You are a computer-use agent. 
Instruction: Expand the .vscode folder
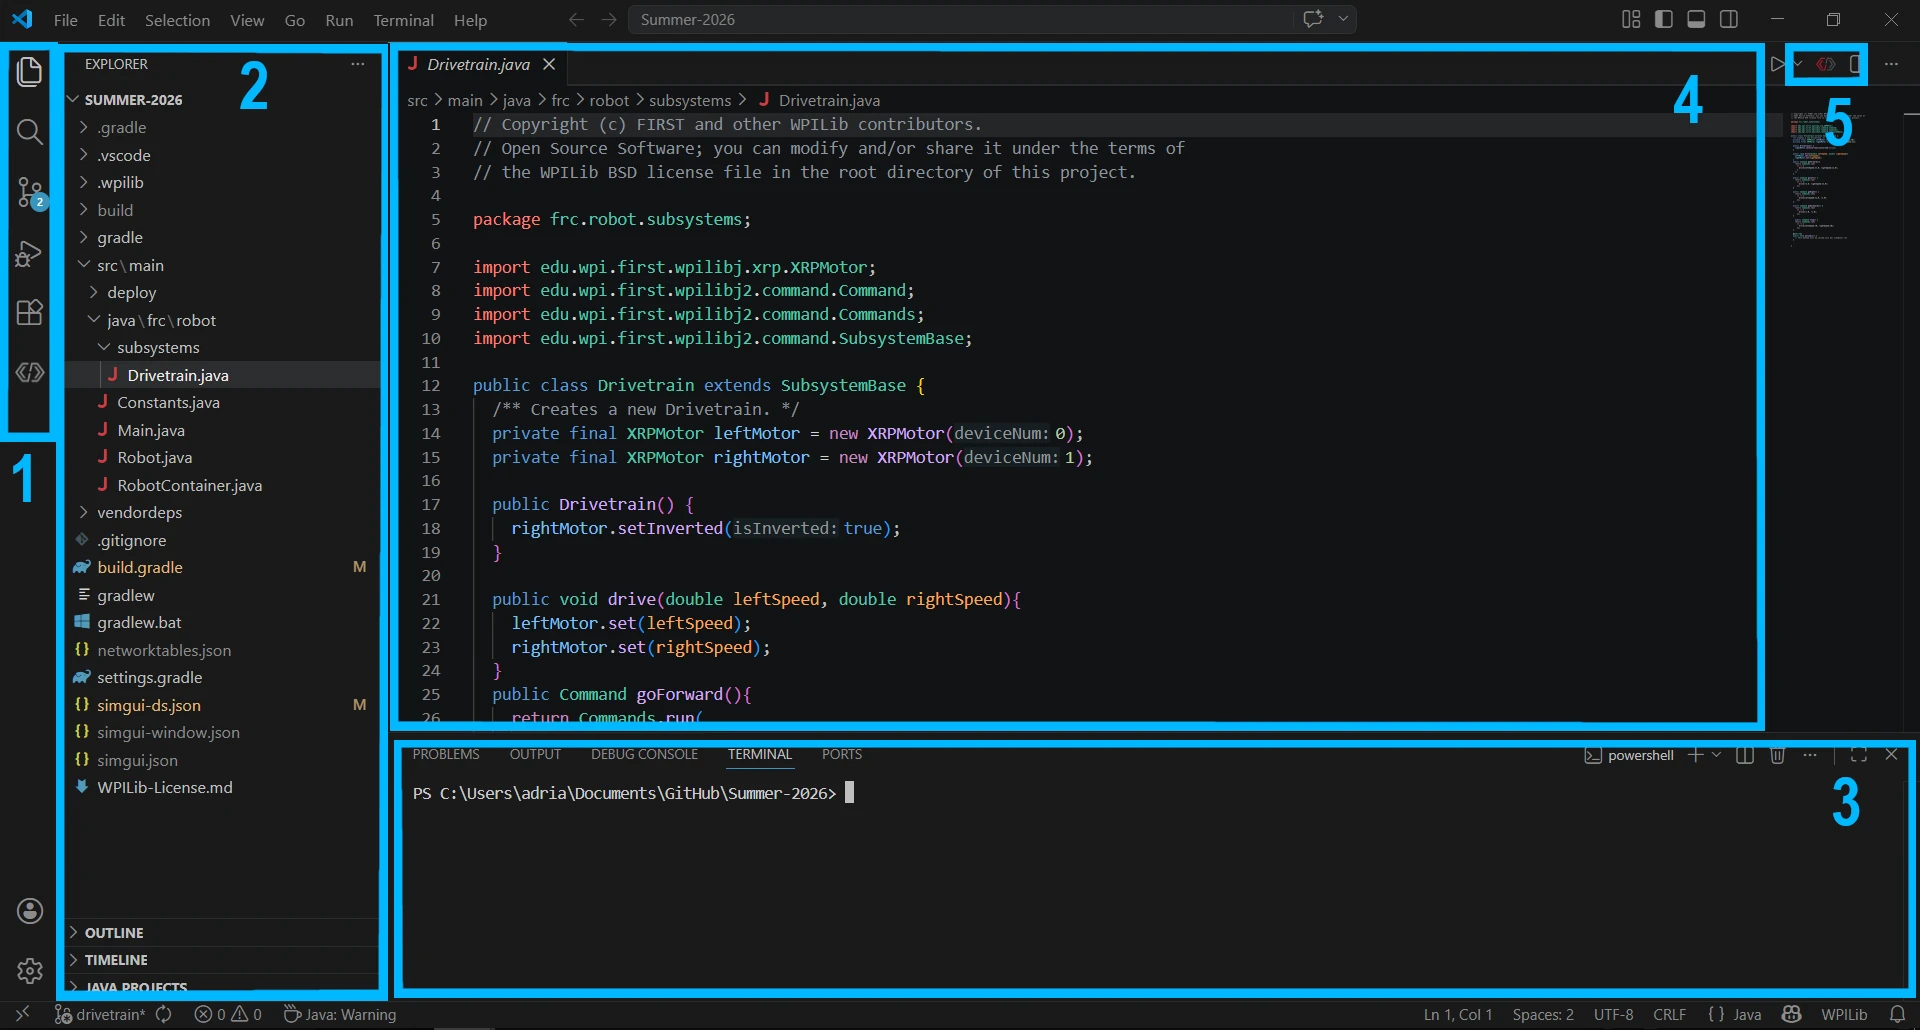[x=222, y=155]
